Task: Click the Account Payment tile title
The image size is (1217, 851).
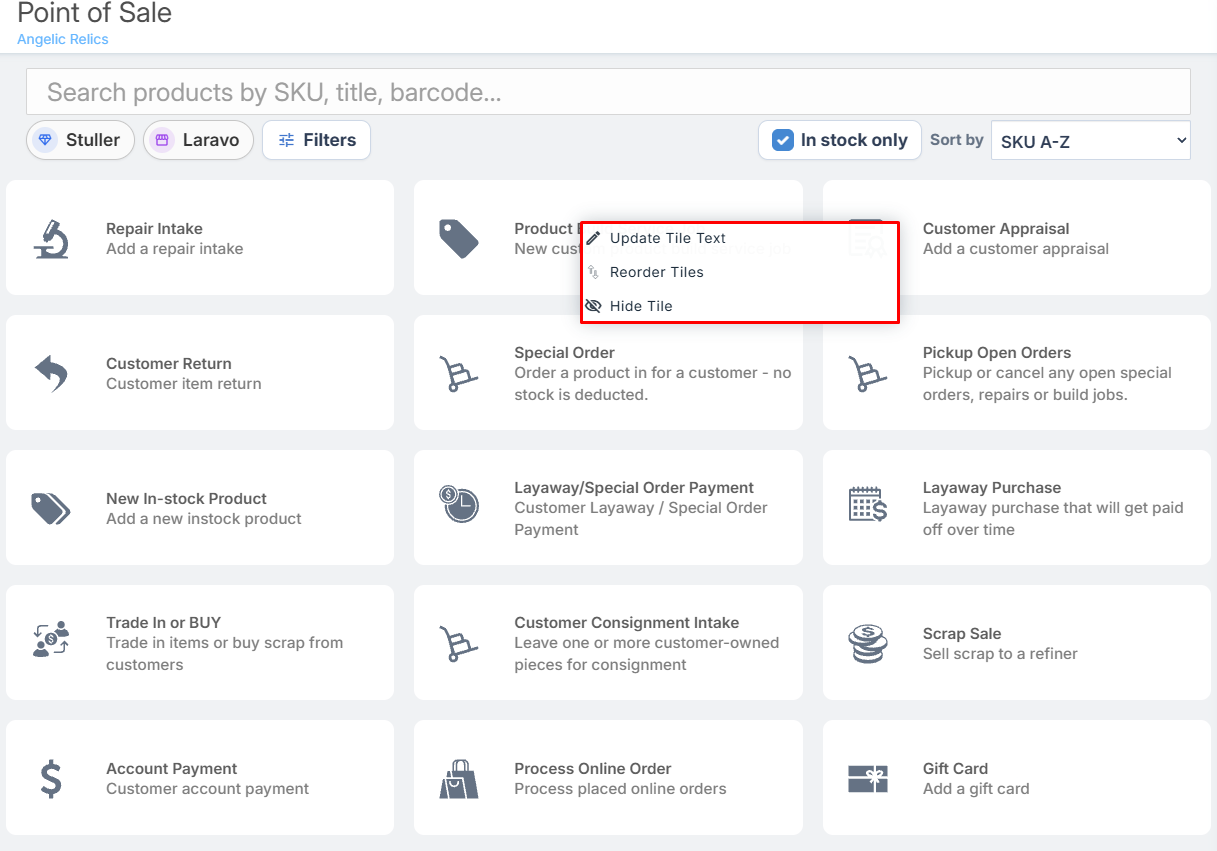Action: (172, 769)
